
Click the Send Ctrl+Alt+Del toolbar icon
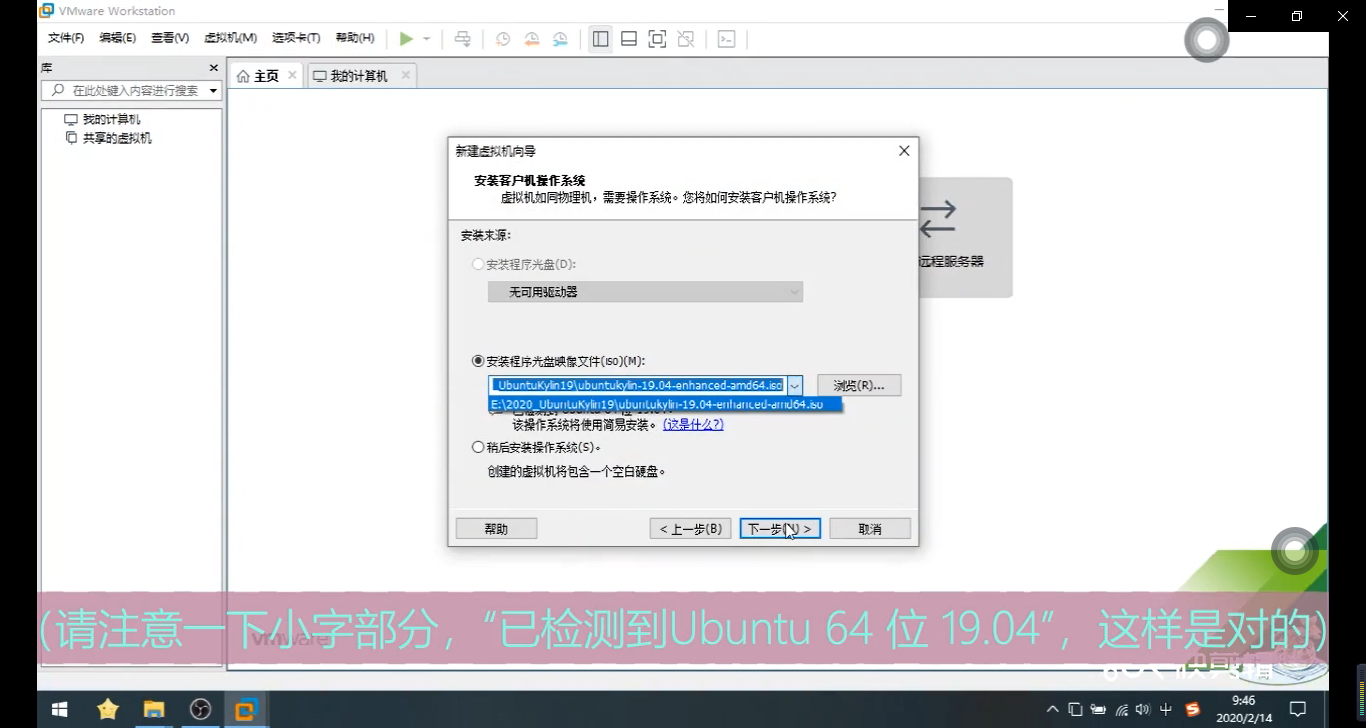[x=462, y=39]
